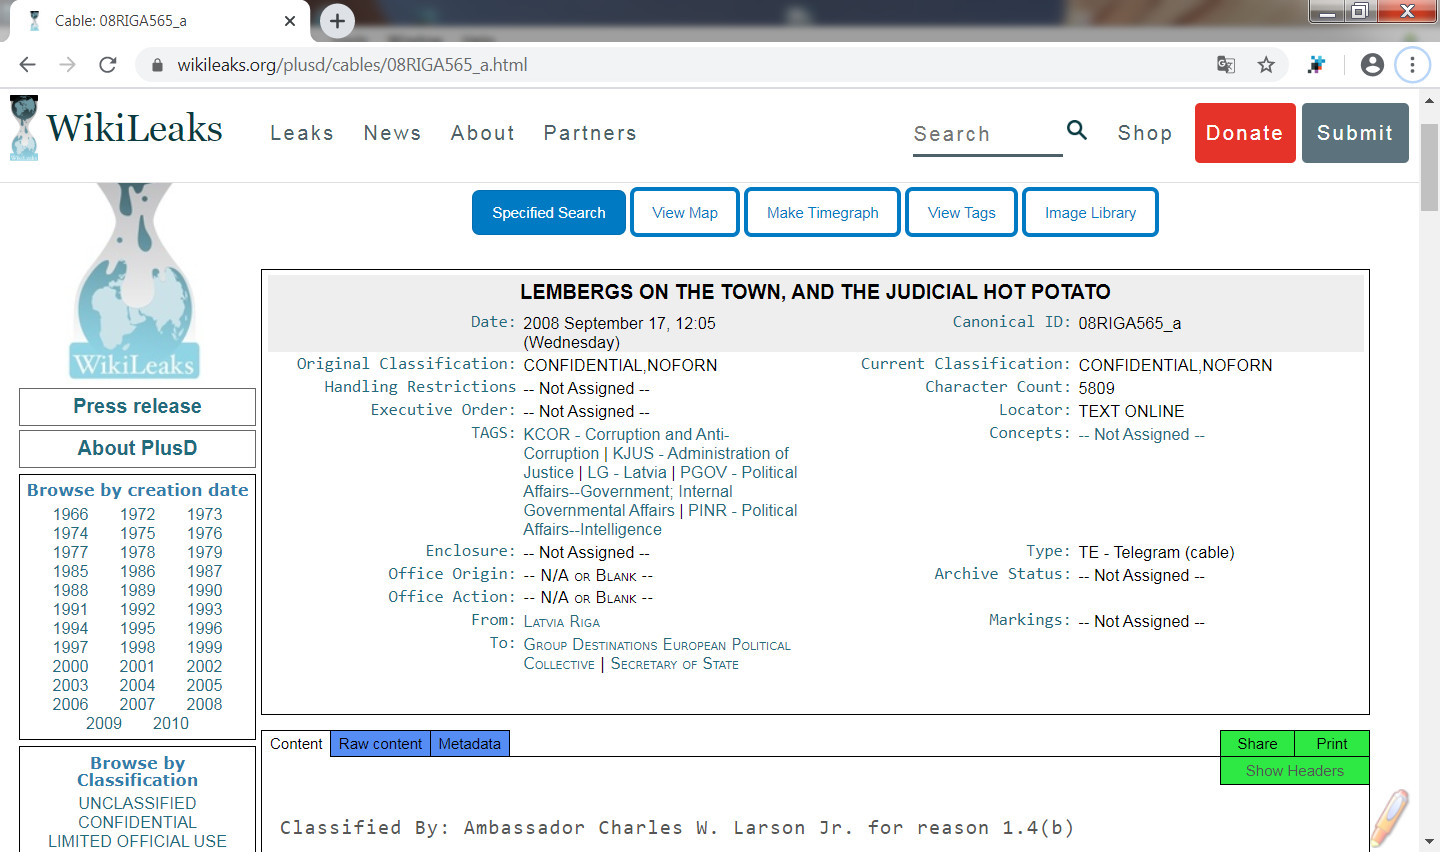
Task: Click the Concepts Not Assigned link
Action: coord(1141,434)
